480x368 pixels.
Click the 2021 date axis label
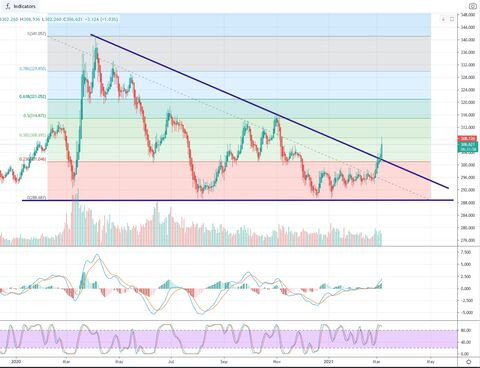[328, 361]
